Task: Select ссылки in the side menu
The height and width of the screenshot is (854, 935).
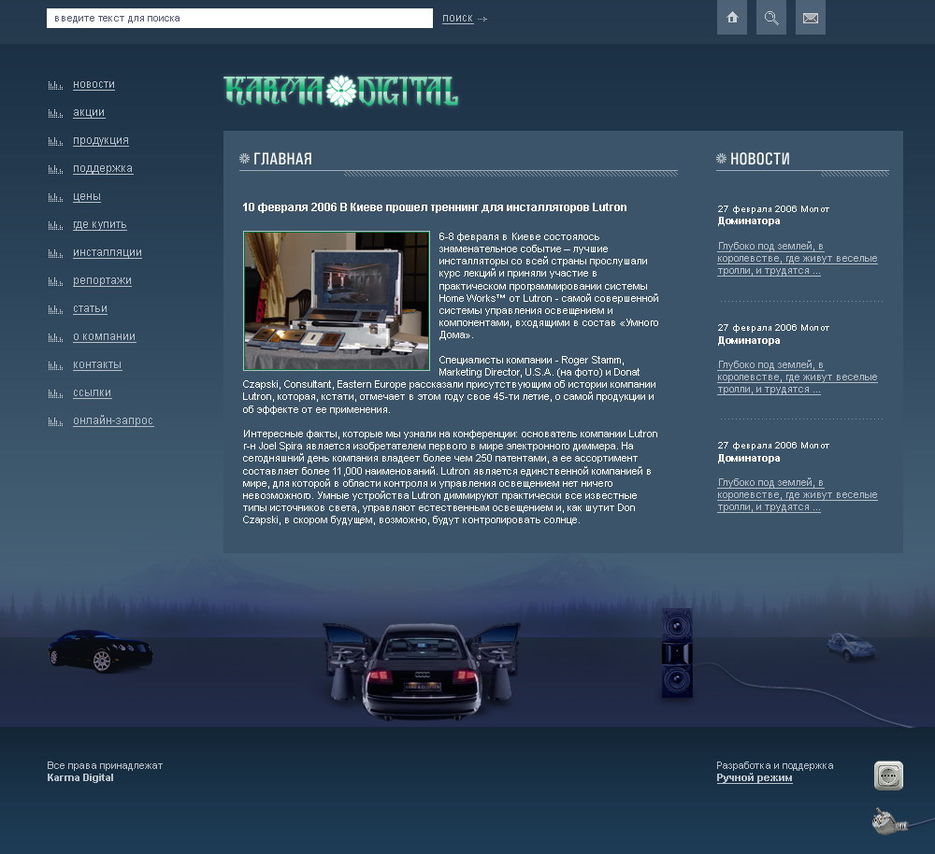Action: coord(92,393)
